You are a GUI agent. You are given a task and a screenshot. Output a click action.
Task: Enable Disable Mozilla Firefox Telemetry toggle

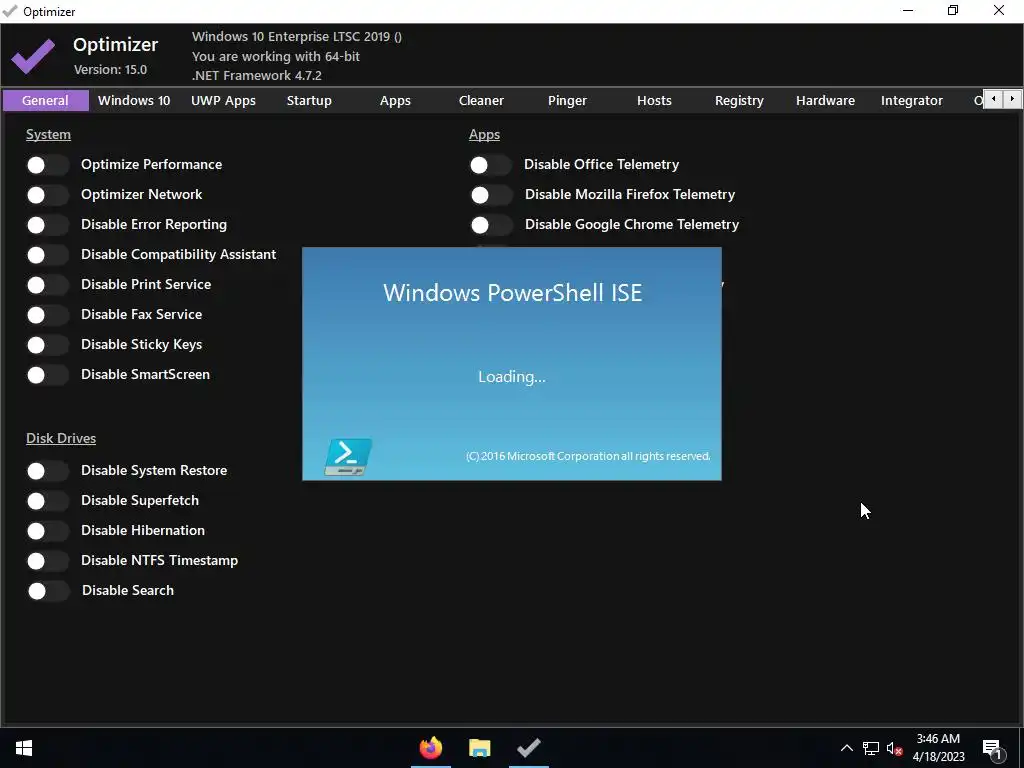pyautogui.click(x=491, y=195)
